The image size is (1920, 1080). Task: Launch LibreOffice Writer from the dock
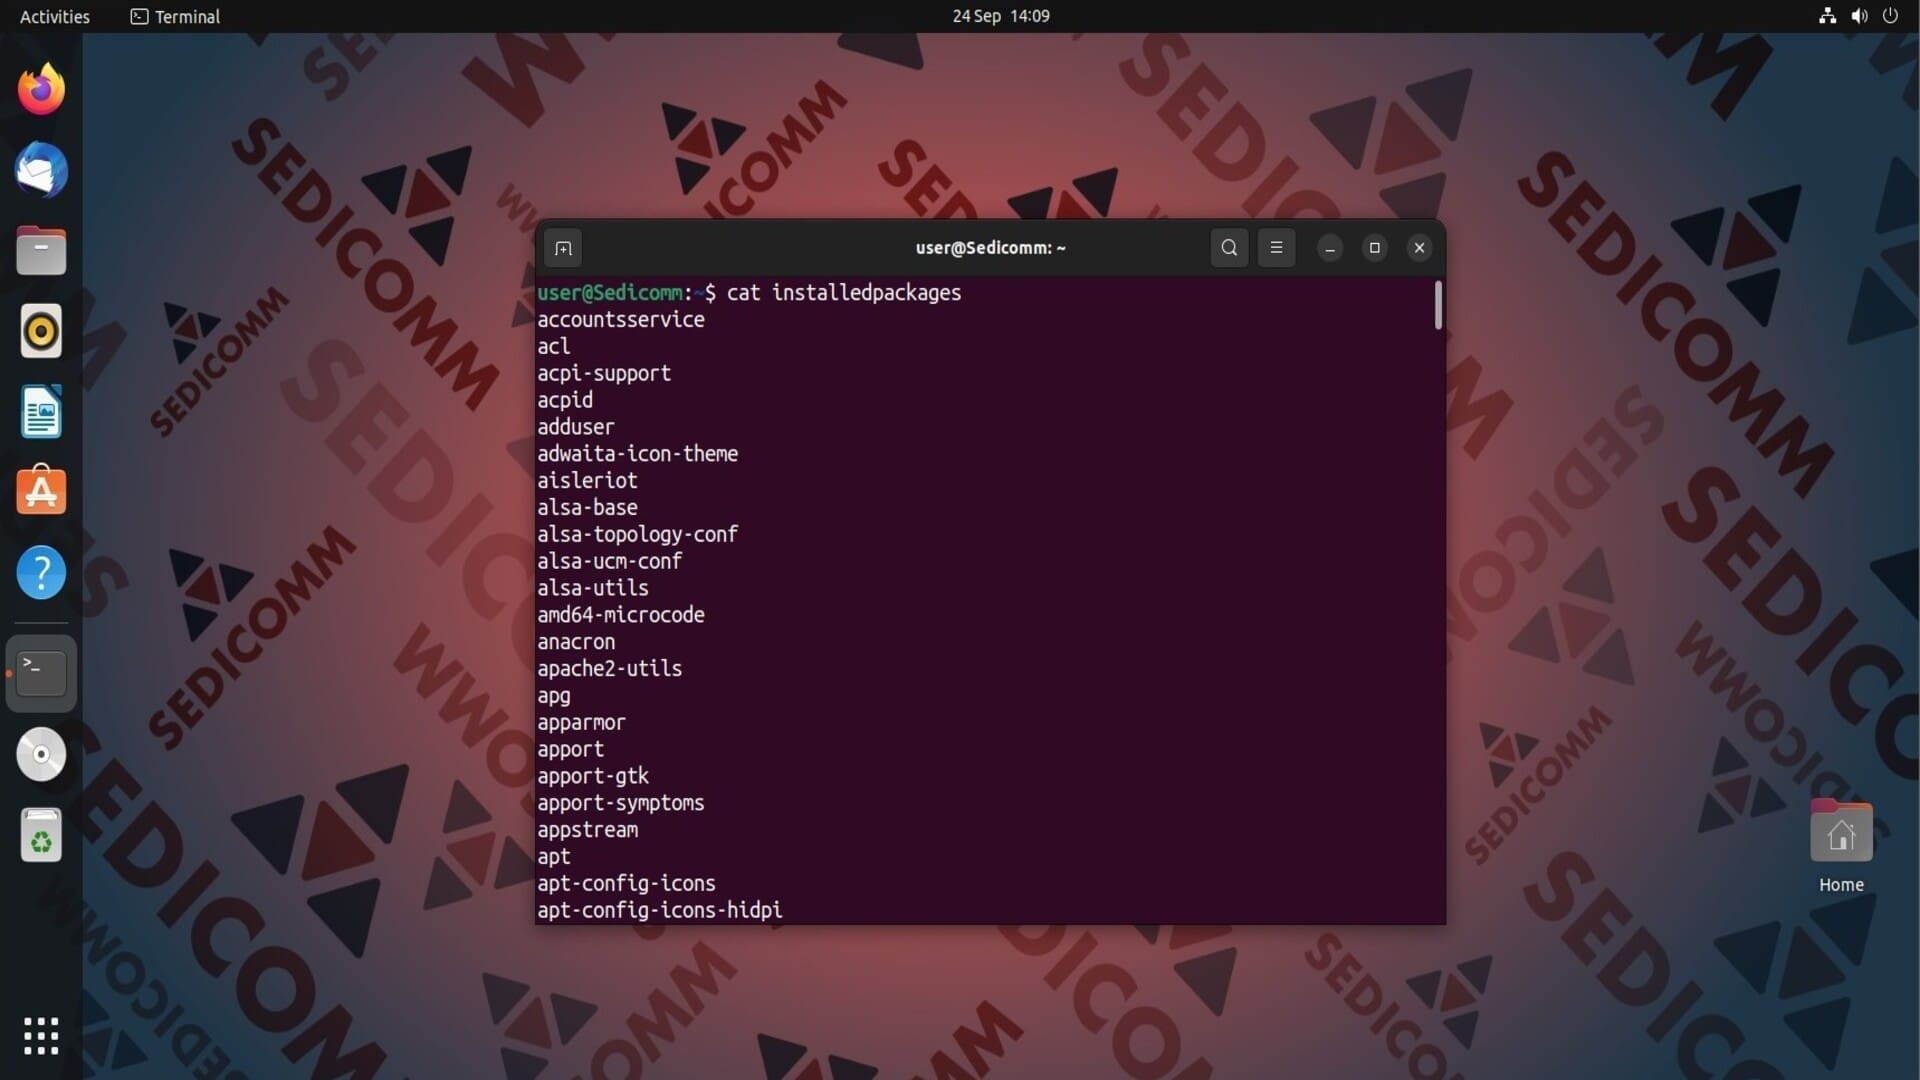(x=41, y=412)
